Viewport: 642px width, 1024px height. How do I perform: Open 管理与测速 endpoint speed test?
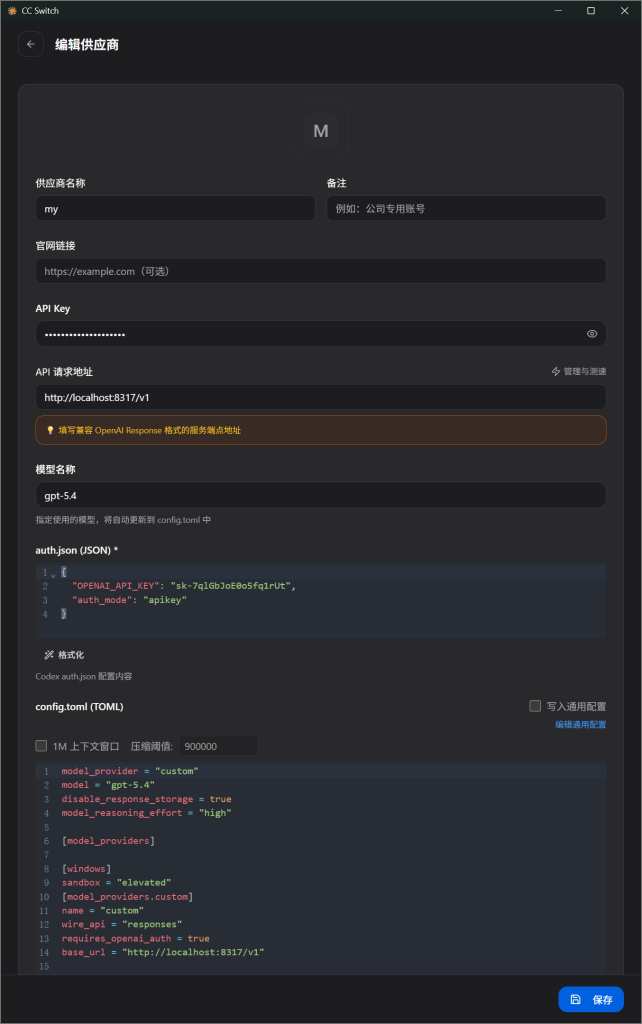click(579, 372)
